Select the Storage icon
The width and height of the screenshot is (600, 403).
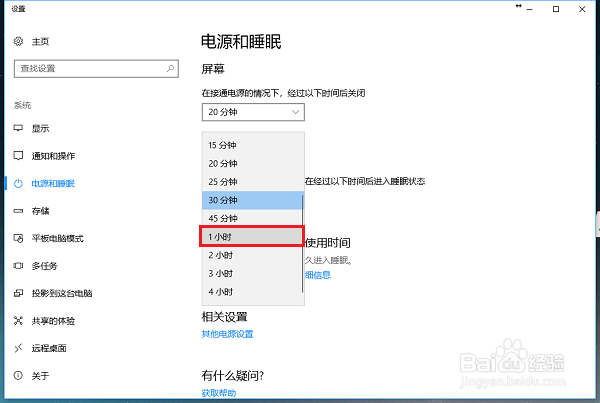[x=18, y=210]
